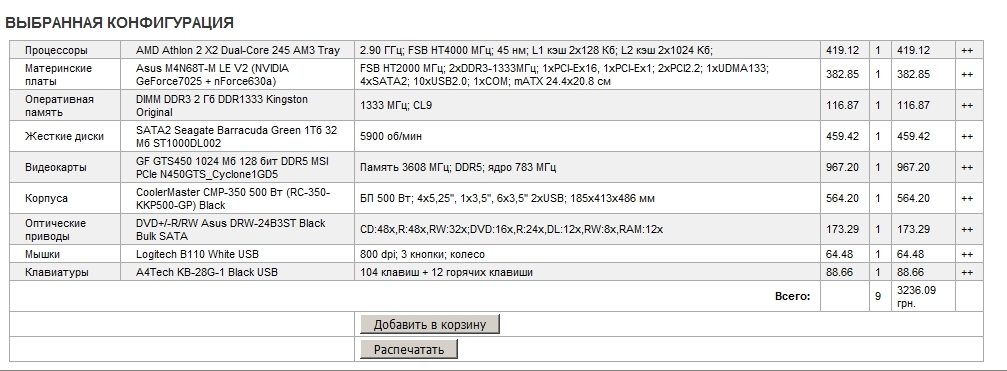
Task: Select AMD Athlon 2 X2 processor name
Action: 238,50
